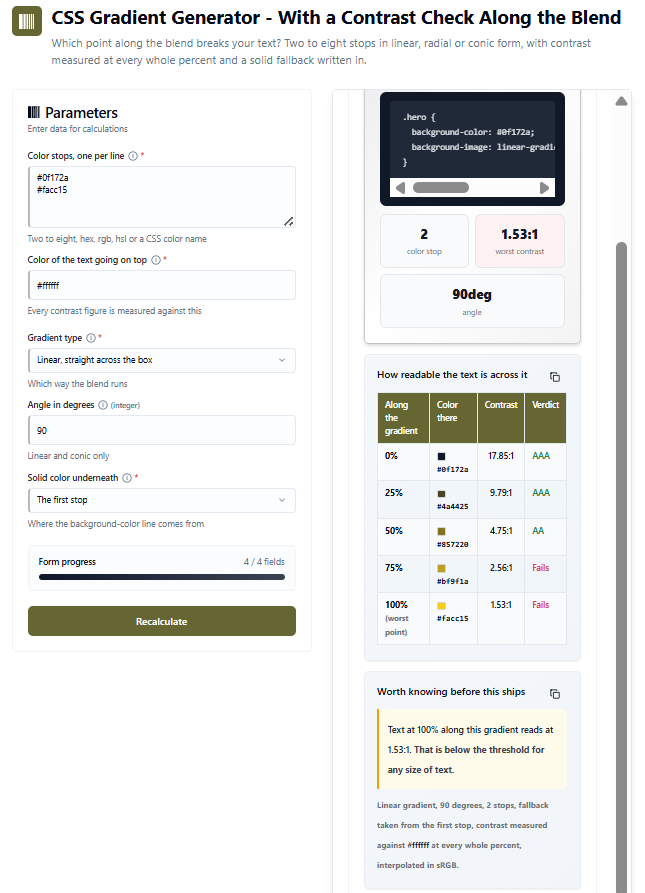Image resolution: width=645 pixels, height=893 pixels.
Task: Copy the Worth knowing before this ships section
Action: [x=555, y=694]
